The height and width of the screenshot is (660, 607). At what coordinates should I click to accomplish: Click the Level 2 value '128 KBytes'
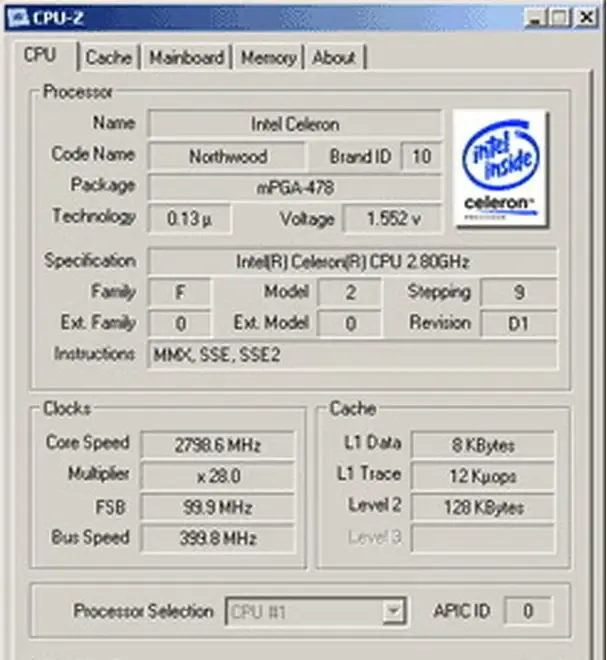coord(483,507)
